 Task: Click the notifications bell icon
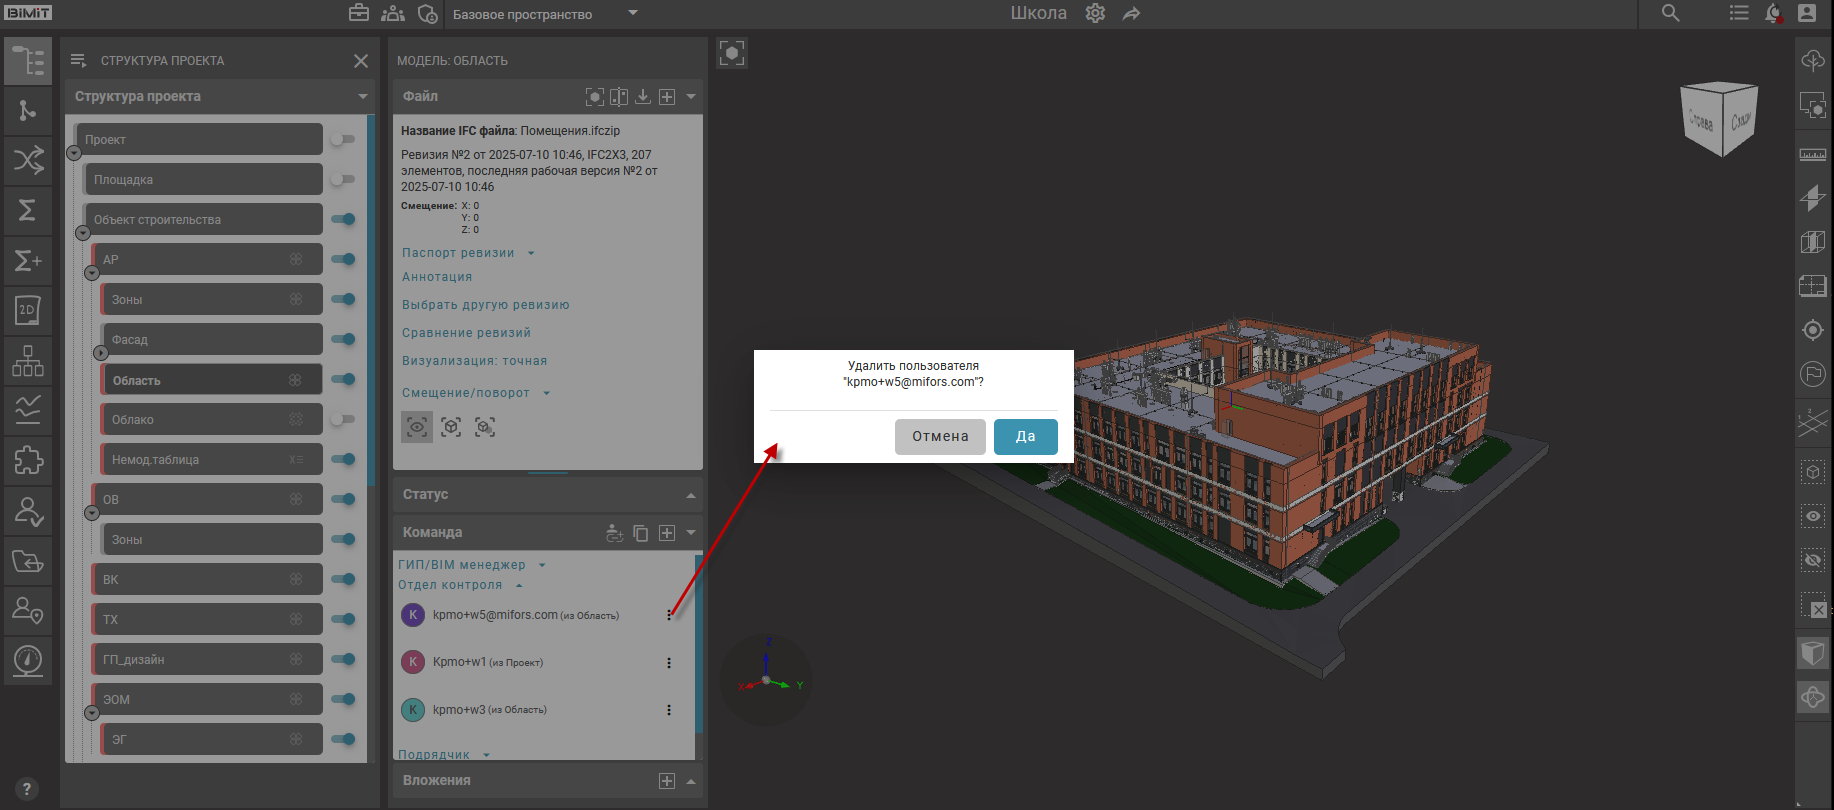(1773, 14)
